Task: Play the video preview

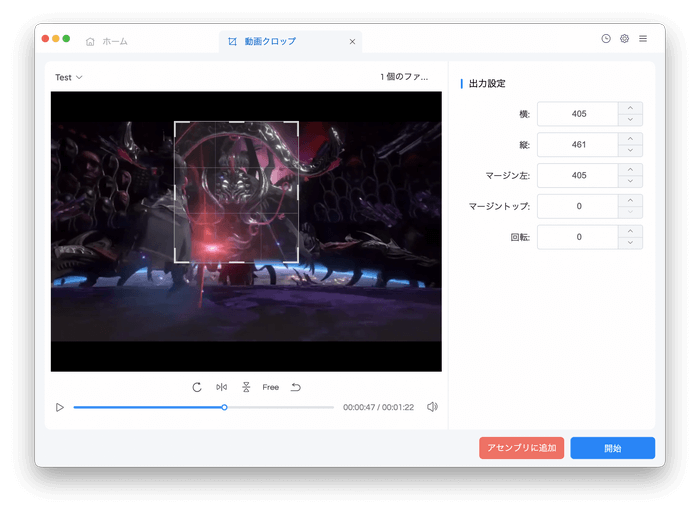Action: click(60, 407)
